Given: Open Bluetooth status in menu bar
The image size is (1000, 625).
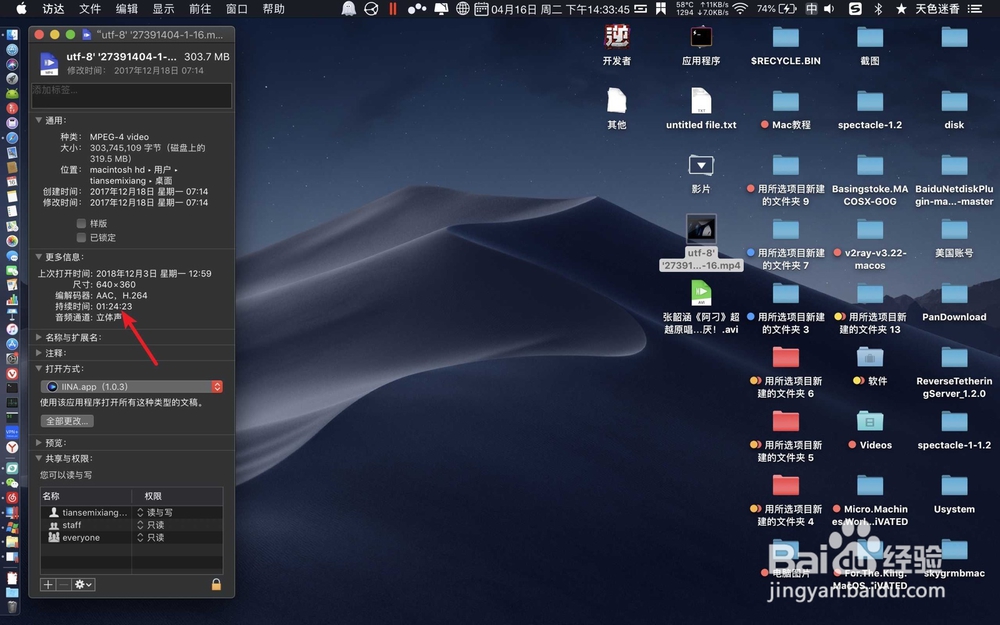Looking at the screenshot, I should point(878,8).
